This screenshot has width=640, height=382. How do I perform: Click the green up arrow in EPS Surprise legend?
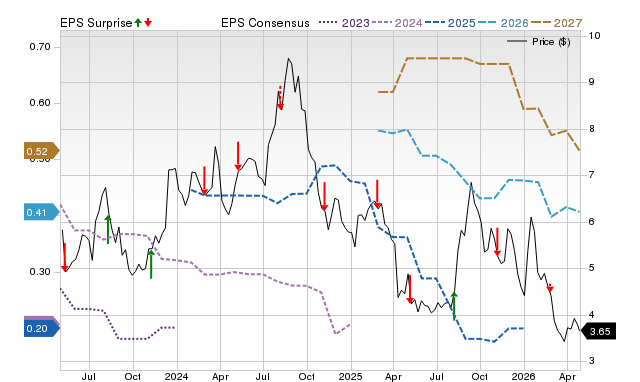[x=138, y=23]
